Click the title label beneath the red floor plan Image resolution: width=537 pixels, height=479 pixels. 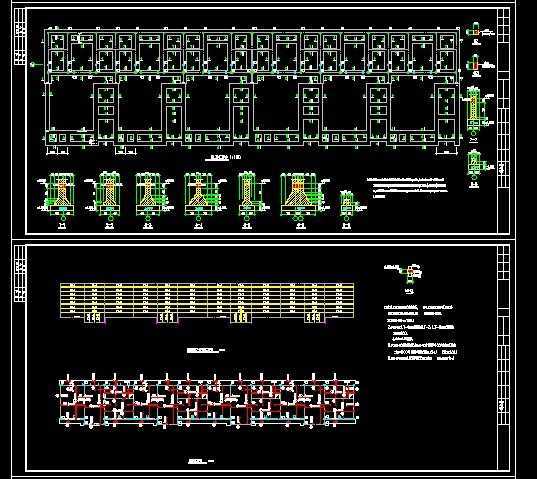[x=201, y=461]
